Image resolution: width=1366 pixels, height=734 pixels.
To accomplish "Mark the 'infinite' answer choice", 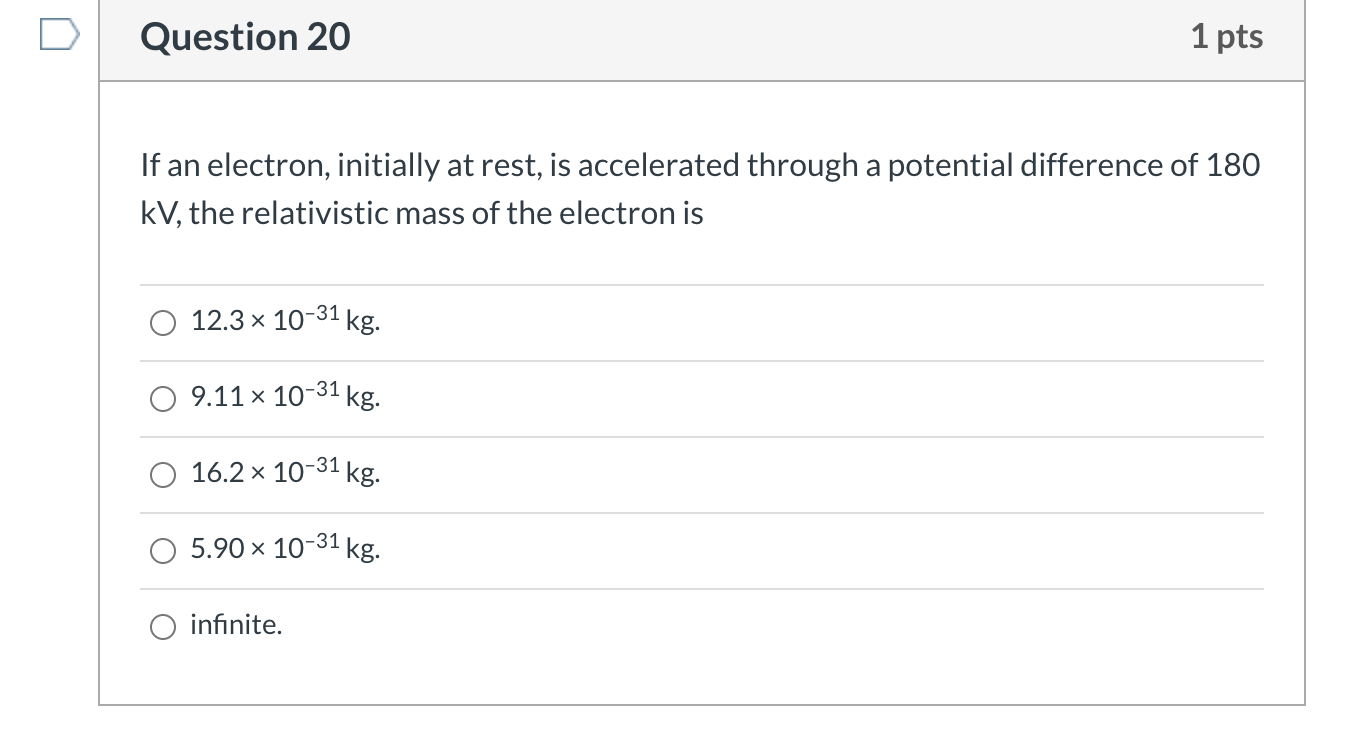I will tap(163, 626).
